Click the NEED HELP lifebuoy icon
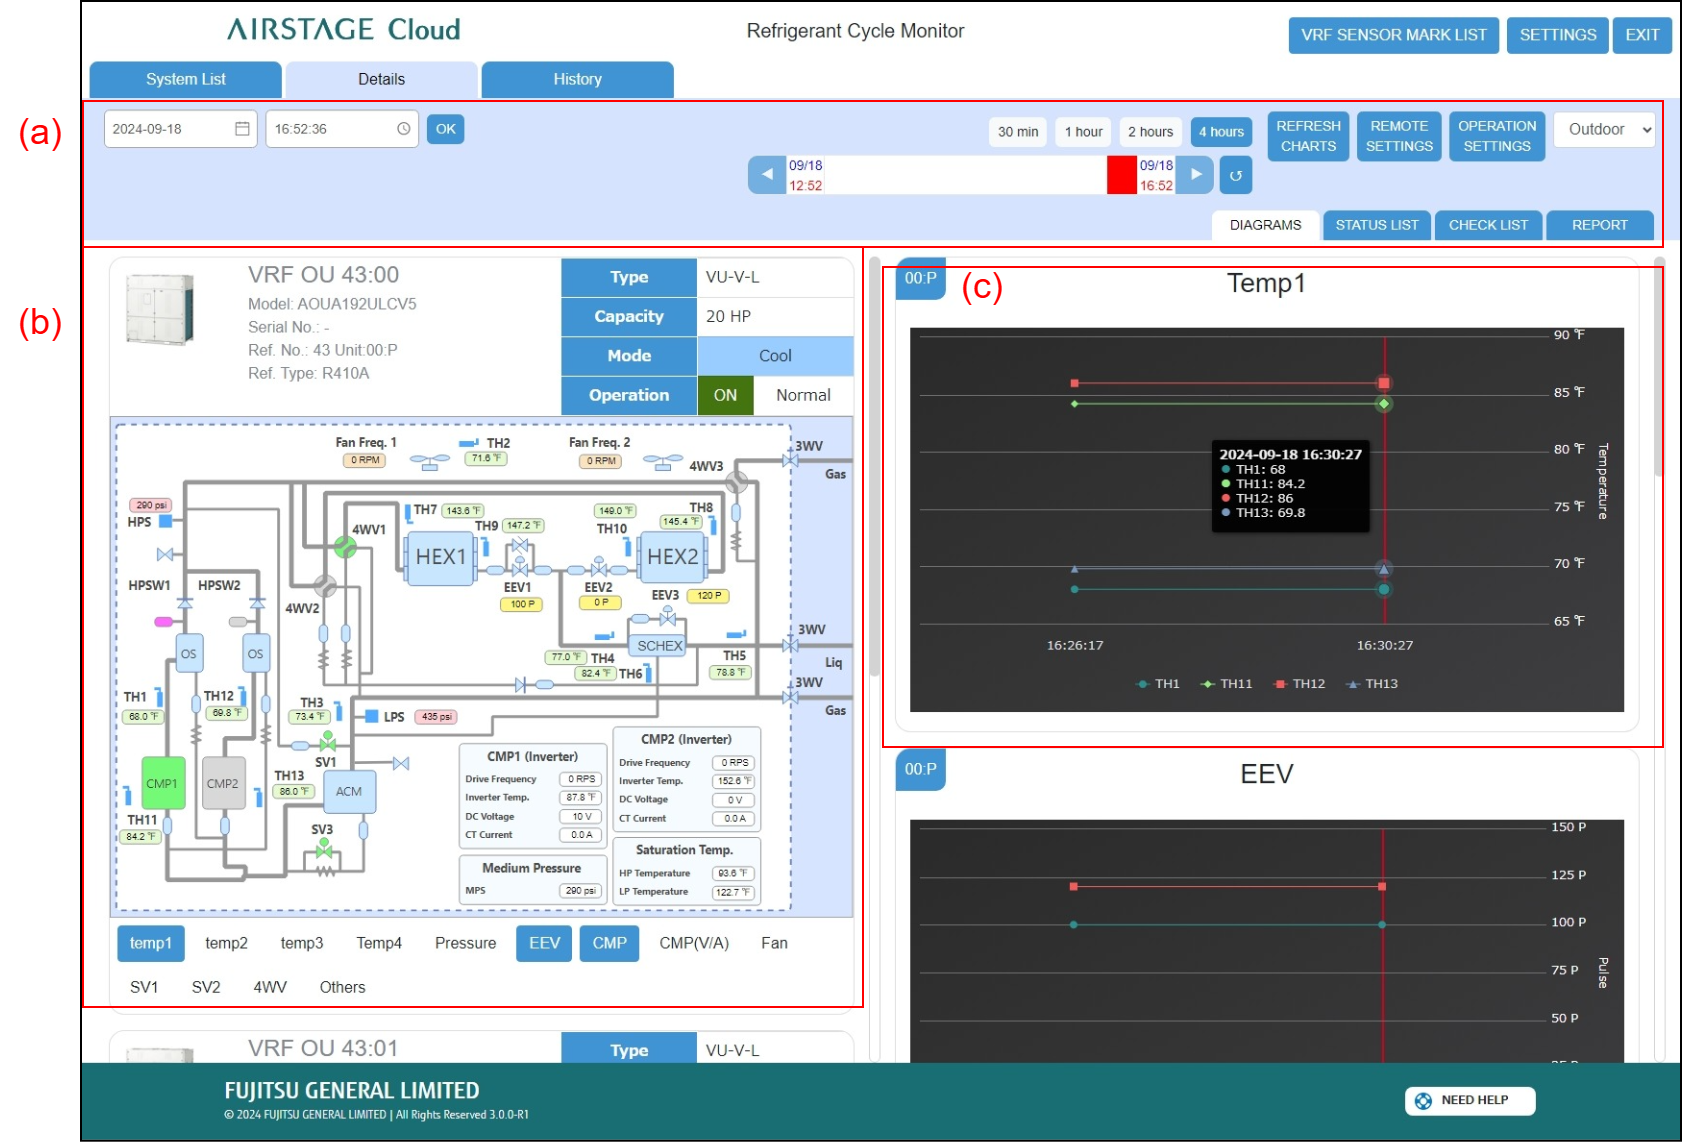 click(1423, 1100)
